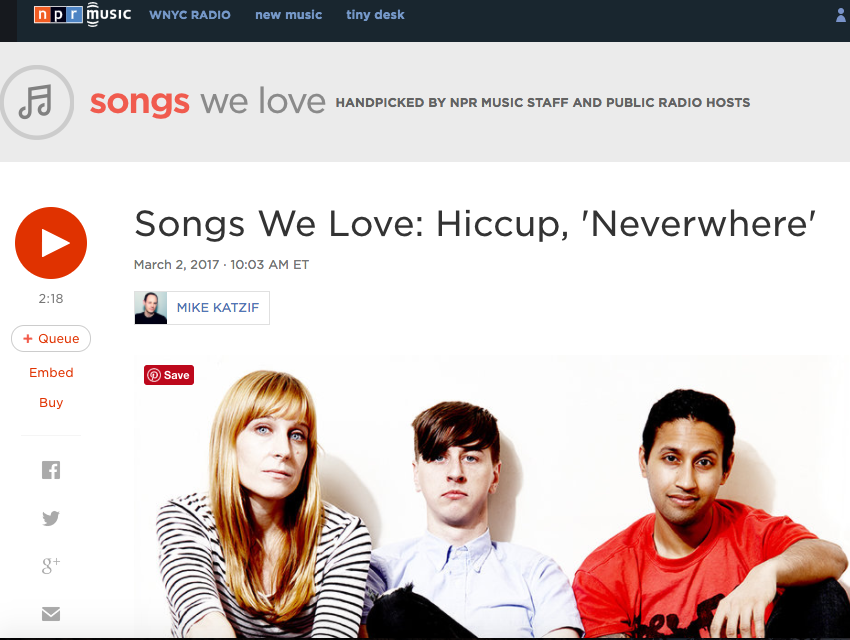850x640 pixels.
Task: Play the Neverwhere audio track
Action: pyautogui.click(x=51, y=243)
